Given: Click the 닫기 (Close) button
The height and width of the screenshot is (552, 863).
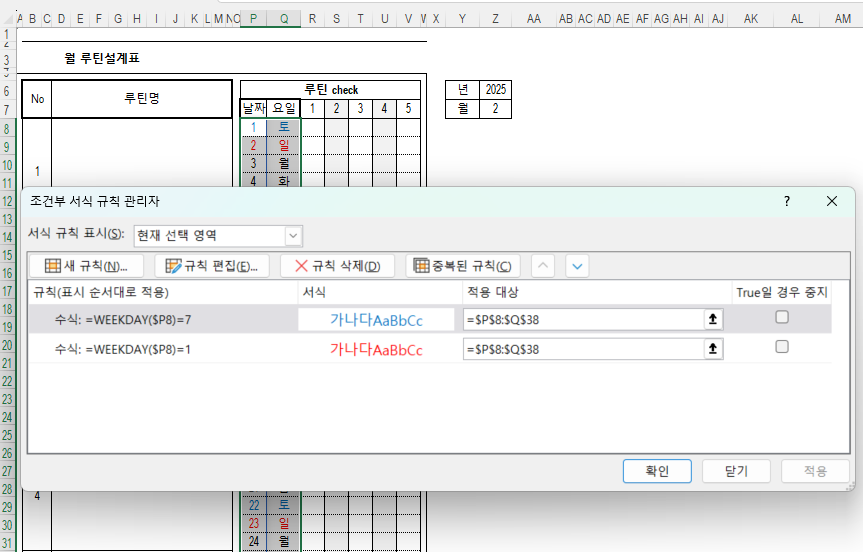Looking at the screenshot, I should (736, 471).
